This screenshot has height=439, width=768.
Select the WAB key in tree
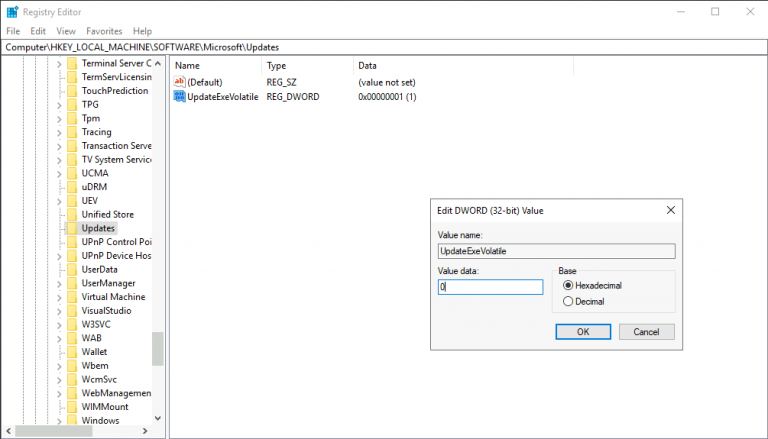point(92,338)
